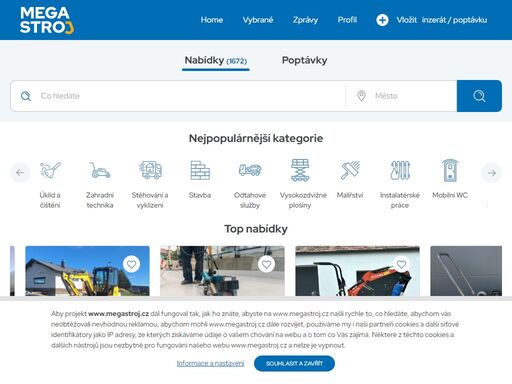Select the Vysokozdvižné plošiny lift icon

point(300,170)
